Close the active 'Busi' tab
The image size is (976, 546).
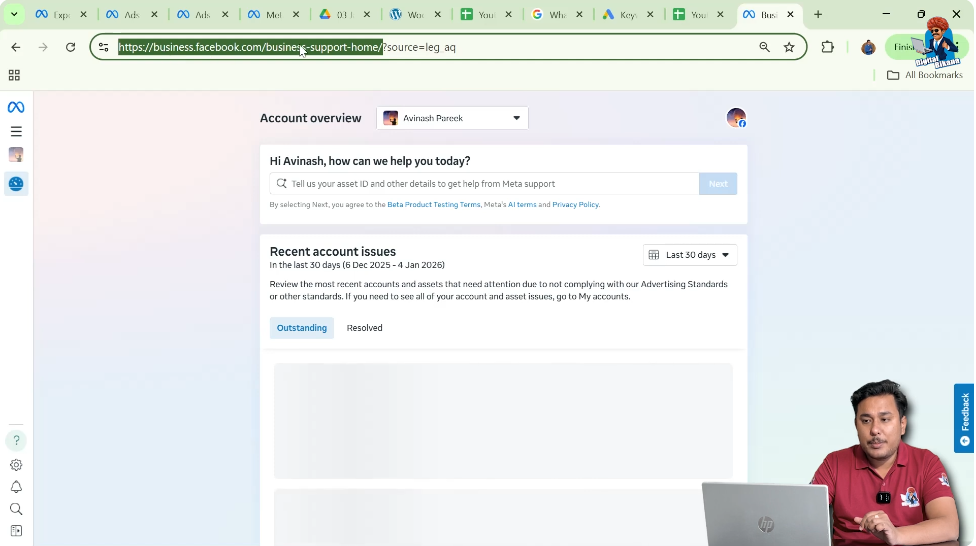(x=791, y=14)
